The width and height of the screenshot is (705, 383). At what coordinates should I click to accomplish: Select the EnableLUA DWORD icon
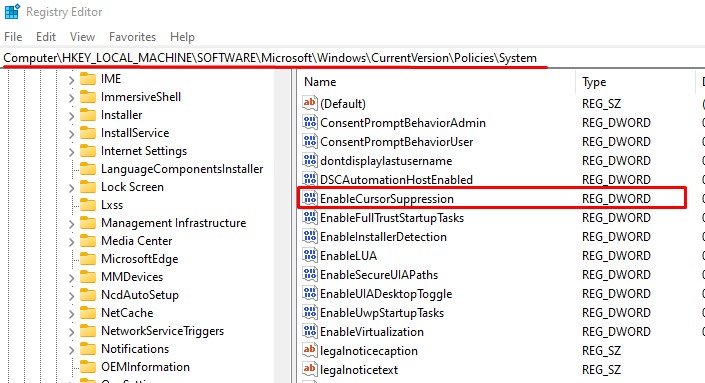(310, 255)
